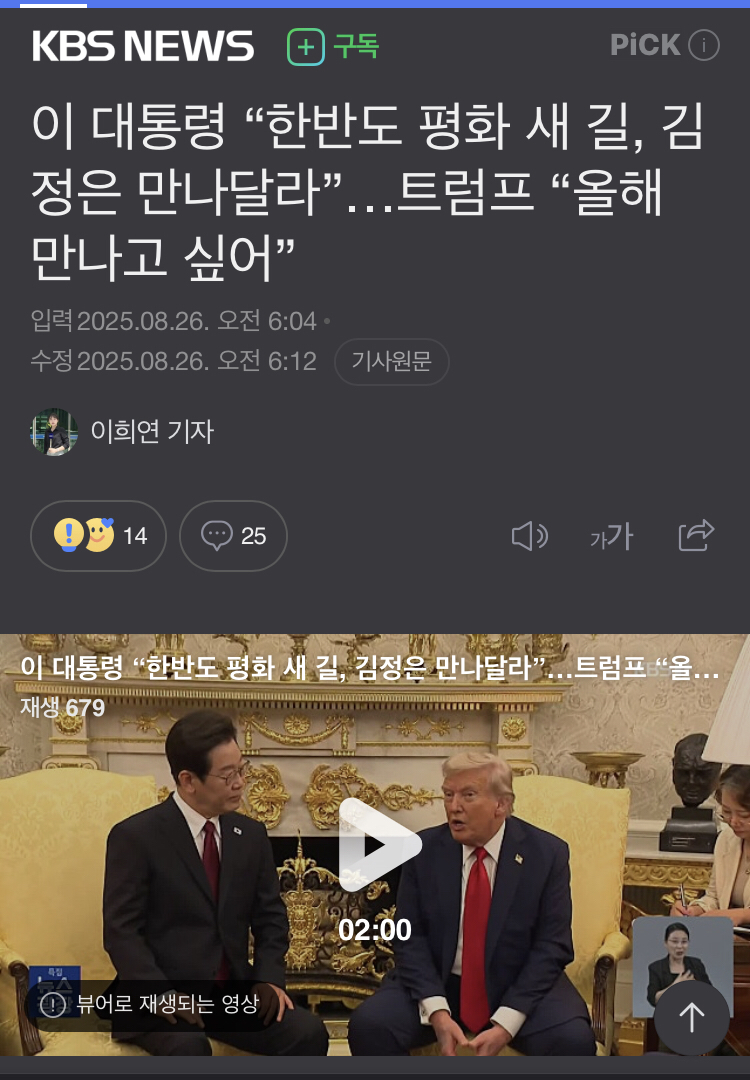Open the video title overlay text
Image resolution: width=750 pixels, height=1080 pixels.
[x=370, y=667]
